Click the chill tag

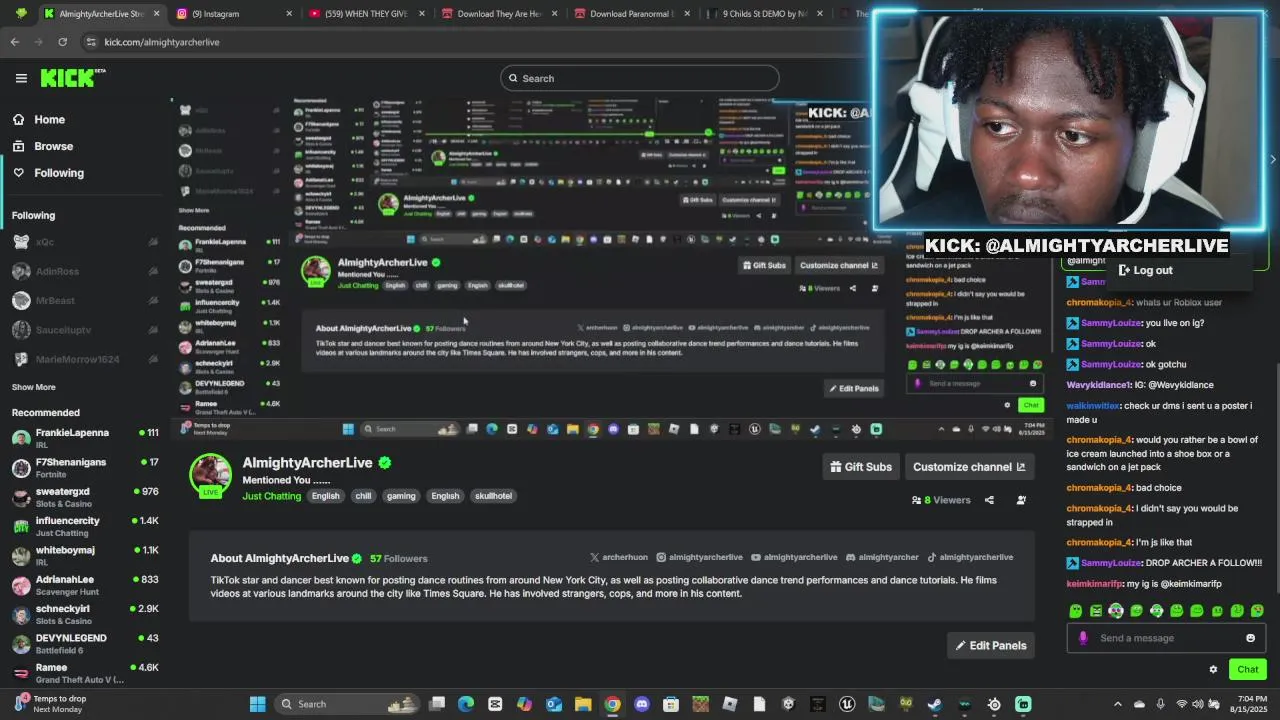363,496
